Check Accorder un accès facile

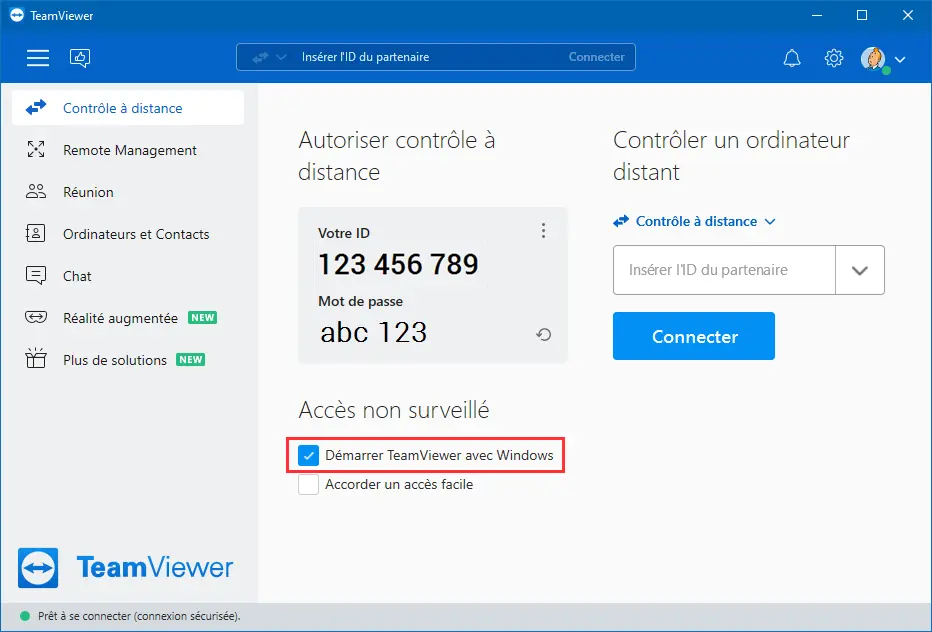pyautogui.click(x=308, y=485)
